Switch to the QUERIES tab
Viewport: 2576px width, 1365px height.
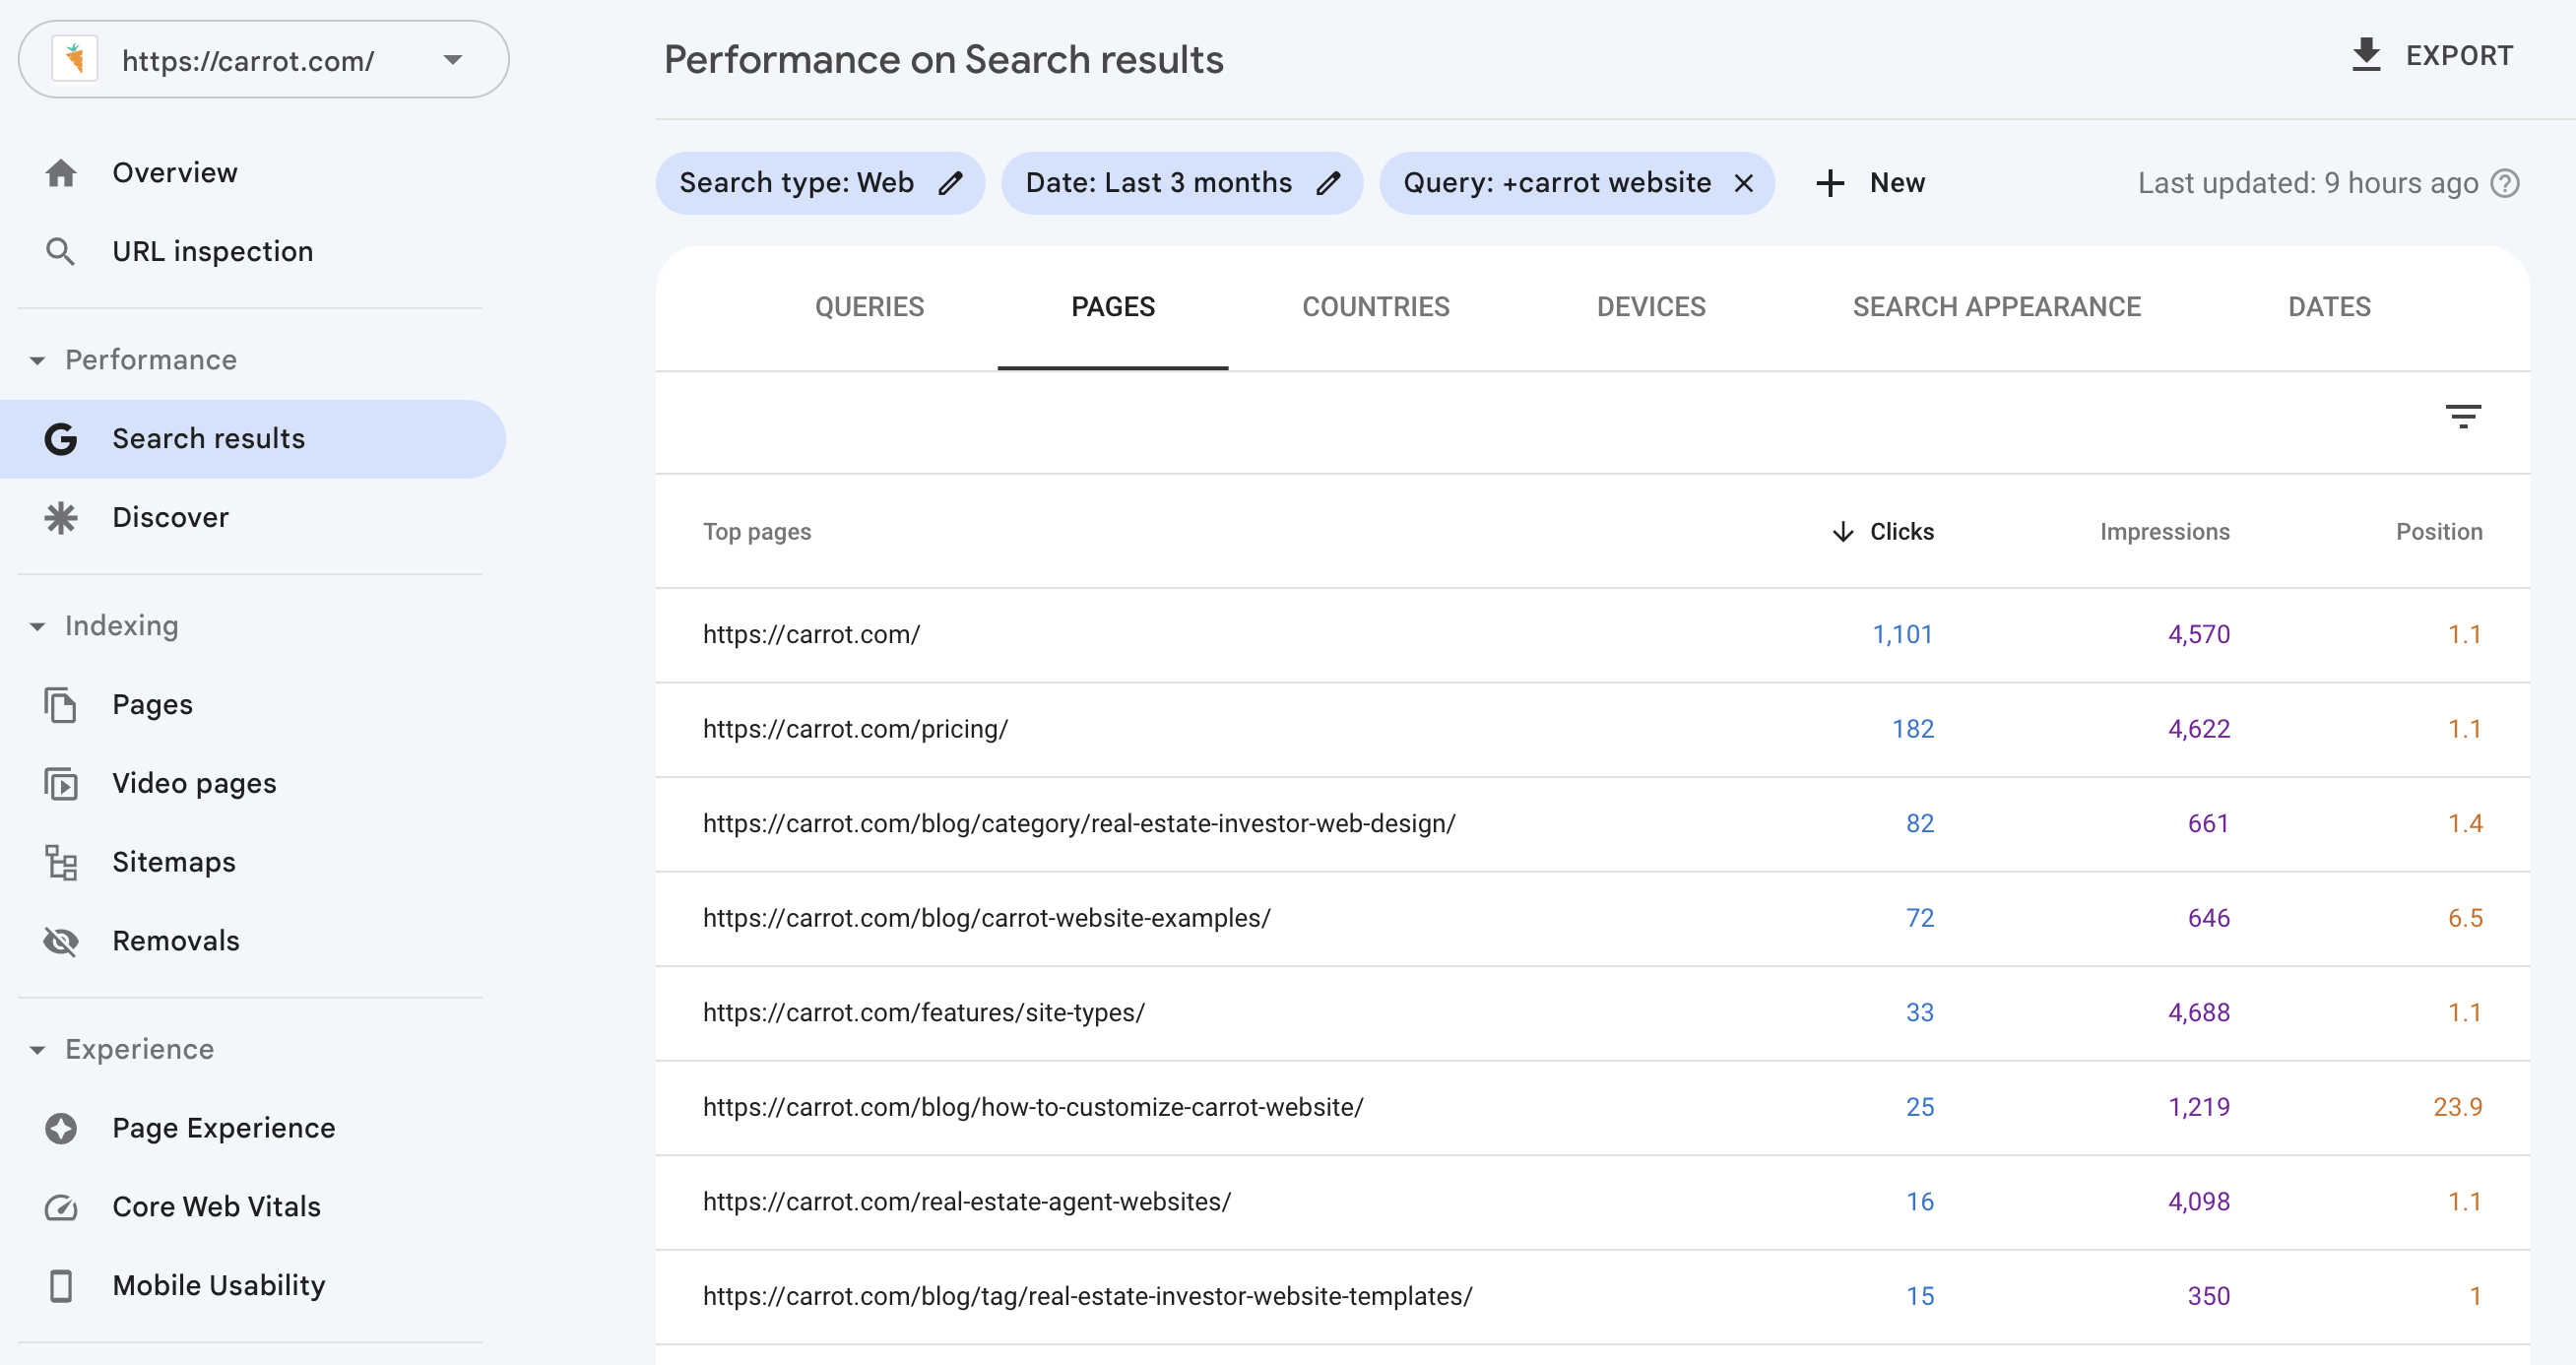(869, 307)
